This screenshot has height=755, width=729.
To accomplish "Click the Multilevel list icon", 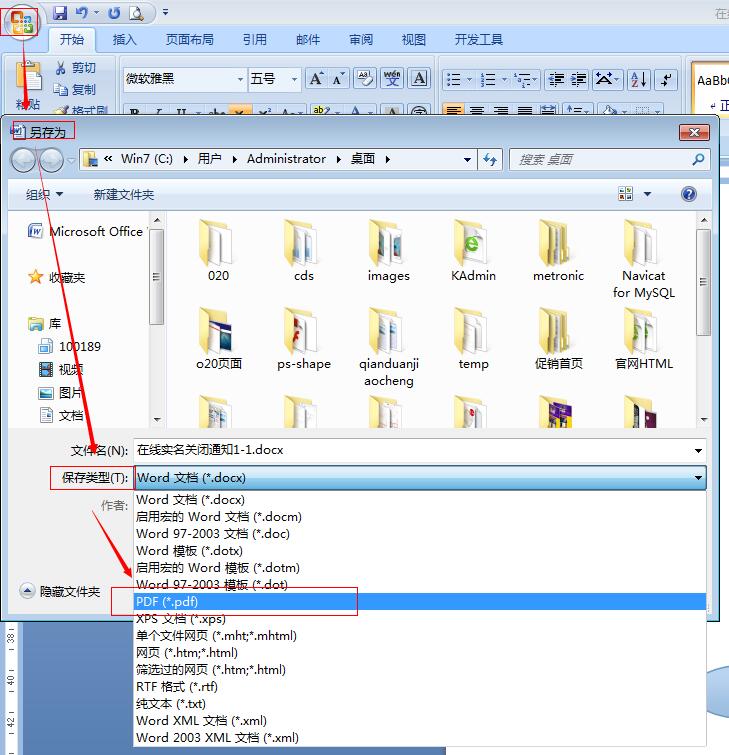I will [523, 79].
